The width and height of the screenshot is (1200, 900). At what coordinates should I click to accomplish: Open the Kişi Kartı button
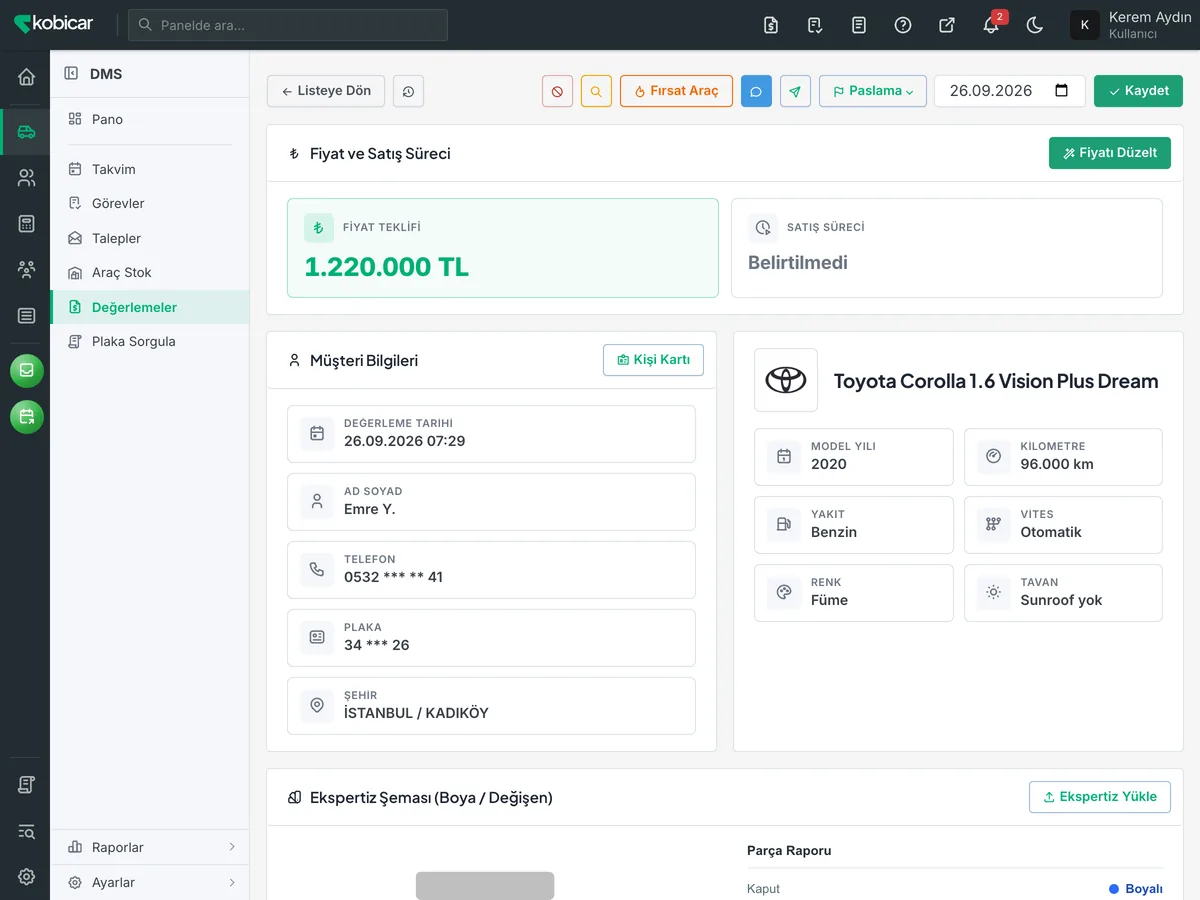653,360
